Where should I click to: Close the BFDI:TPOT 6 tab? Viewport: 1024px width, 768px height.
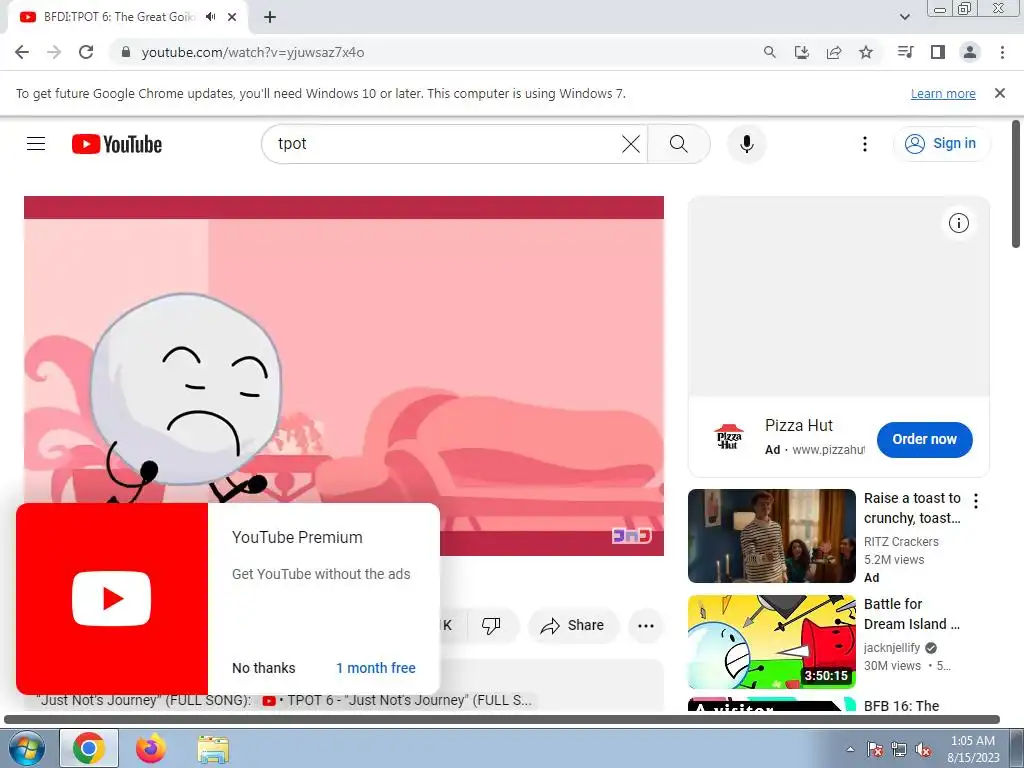(x=232, y=17)
